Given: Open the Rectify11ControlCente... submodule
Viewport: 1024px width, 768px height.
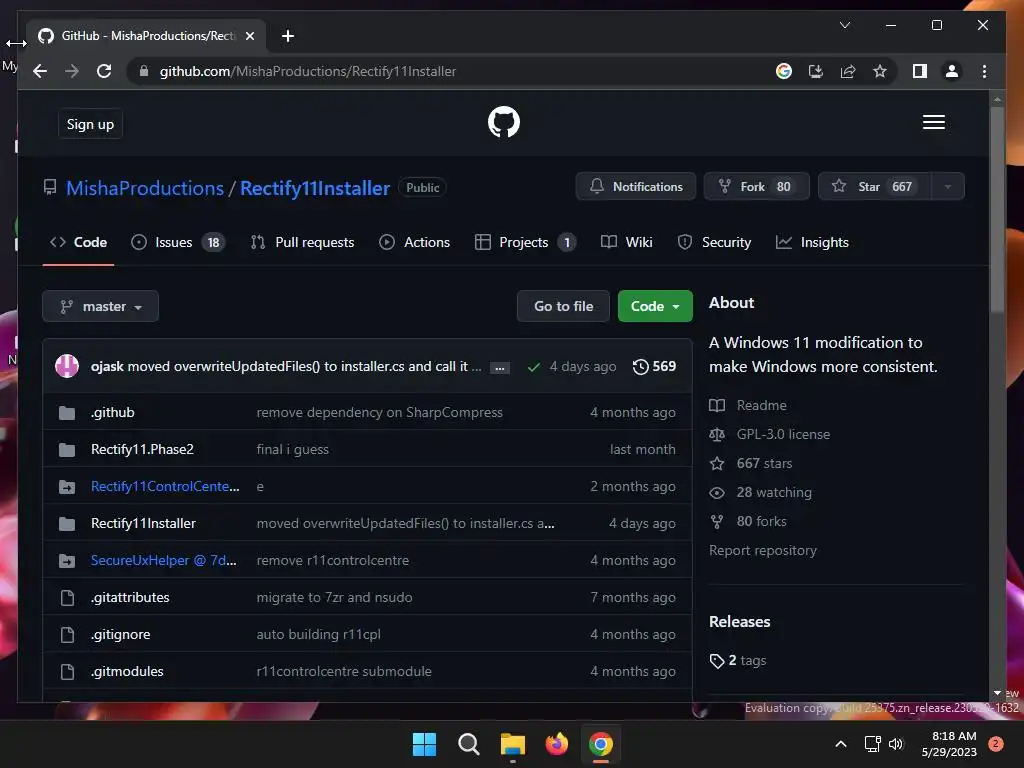Looking at the screenshot, I should coord(165,487).
